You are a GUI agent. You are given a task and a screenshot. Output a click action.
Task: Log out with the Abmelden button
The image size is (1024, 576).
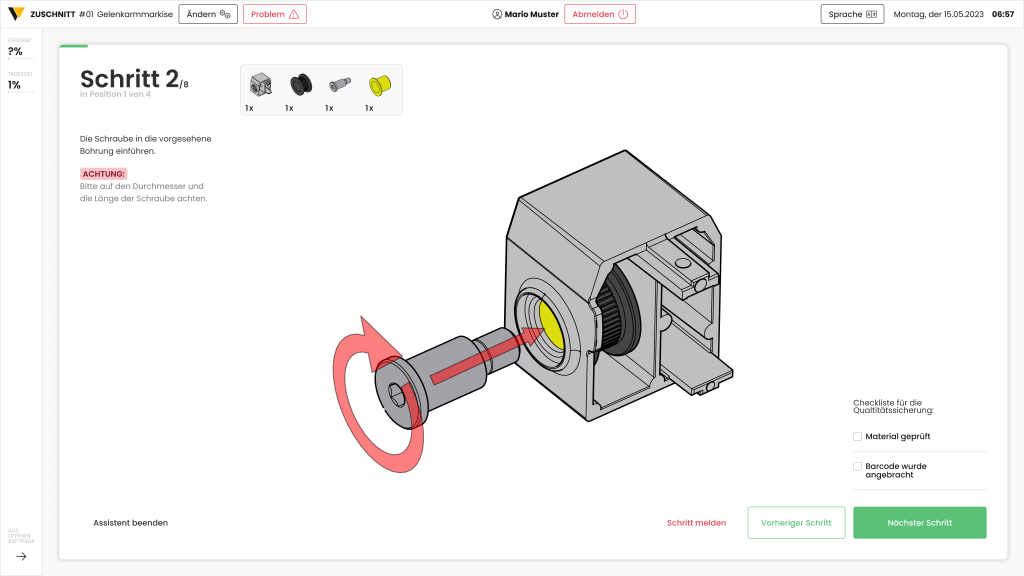tap(599, 14)
